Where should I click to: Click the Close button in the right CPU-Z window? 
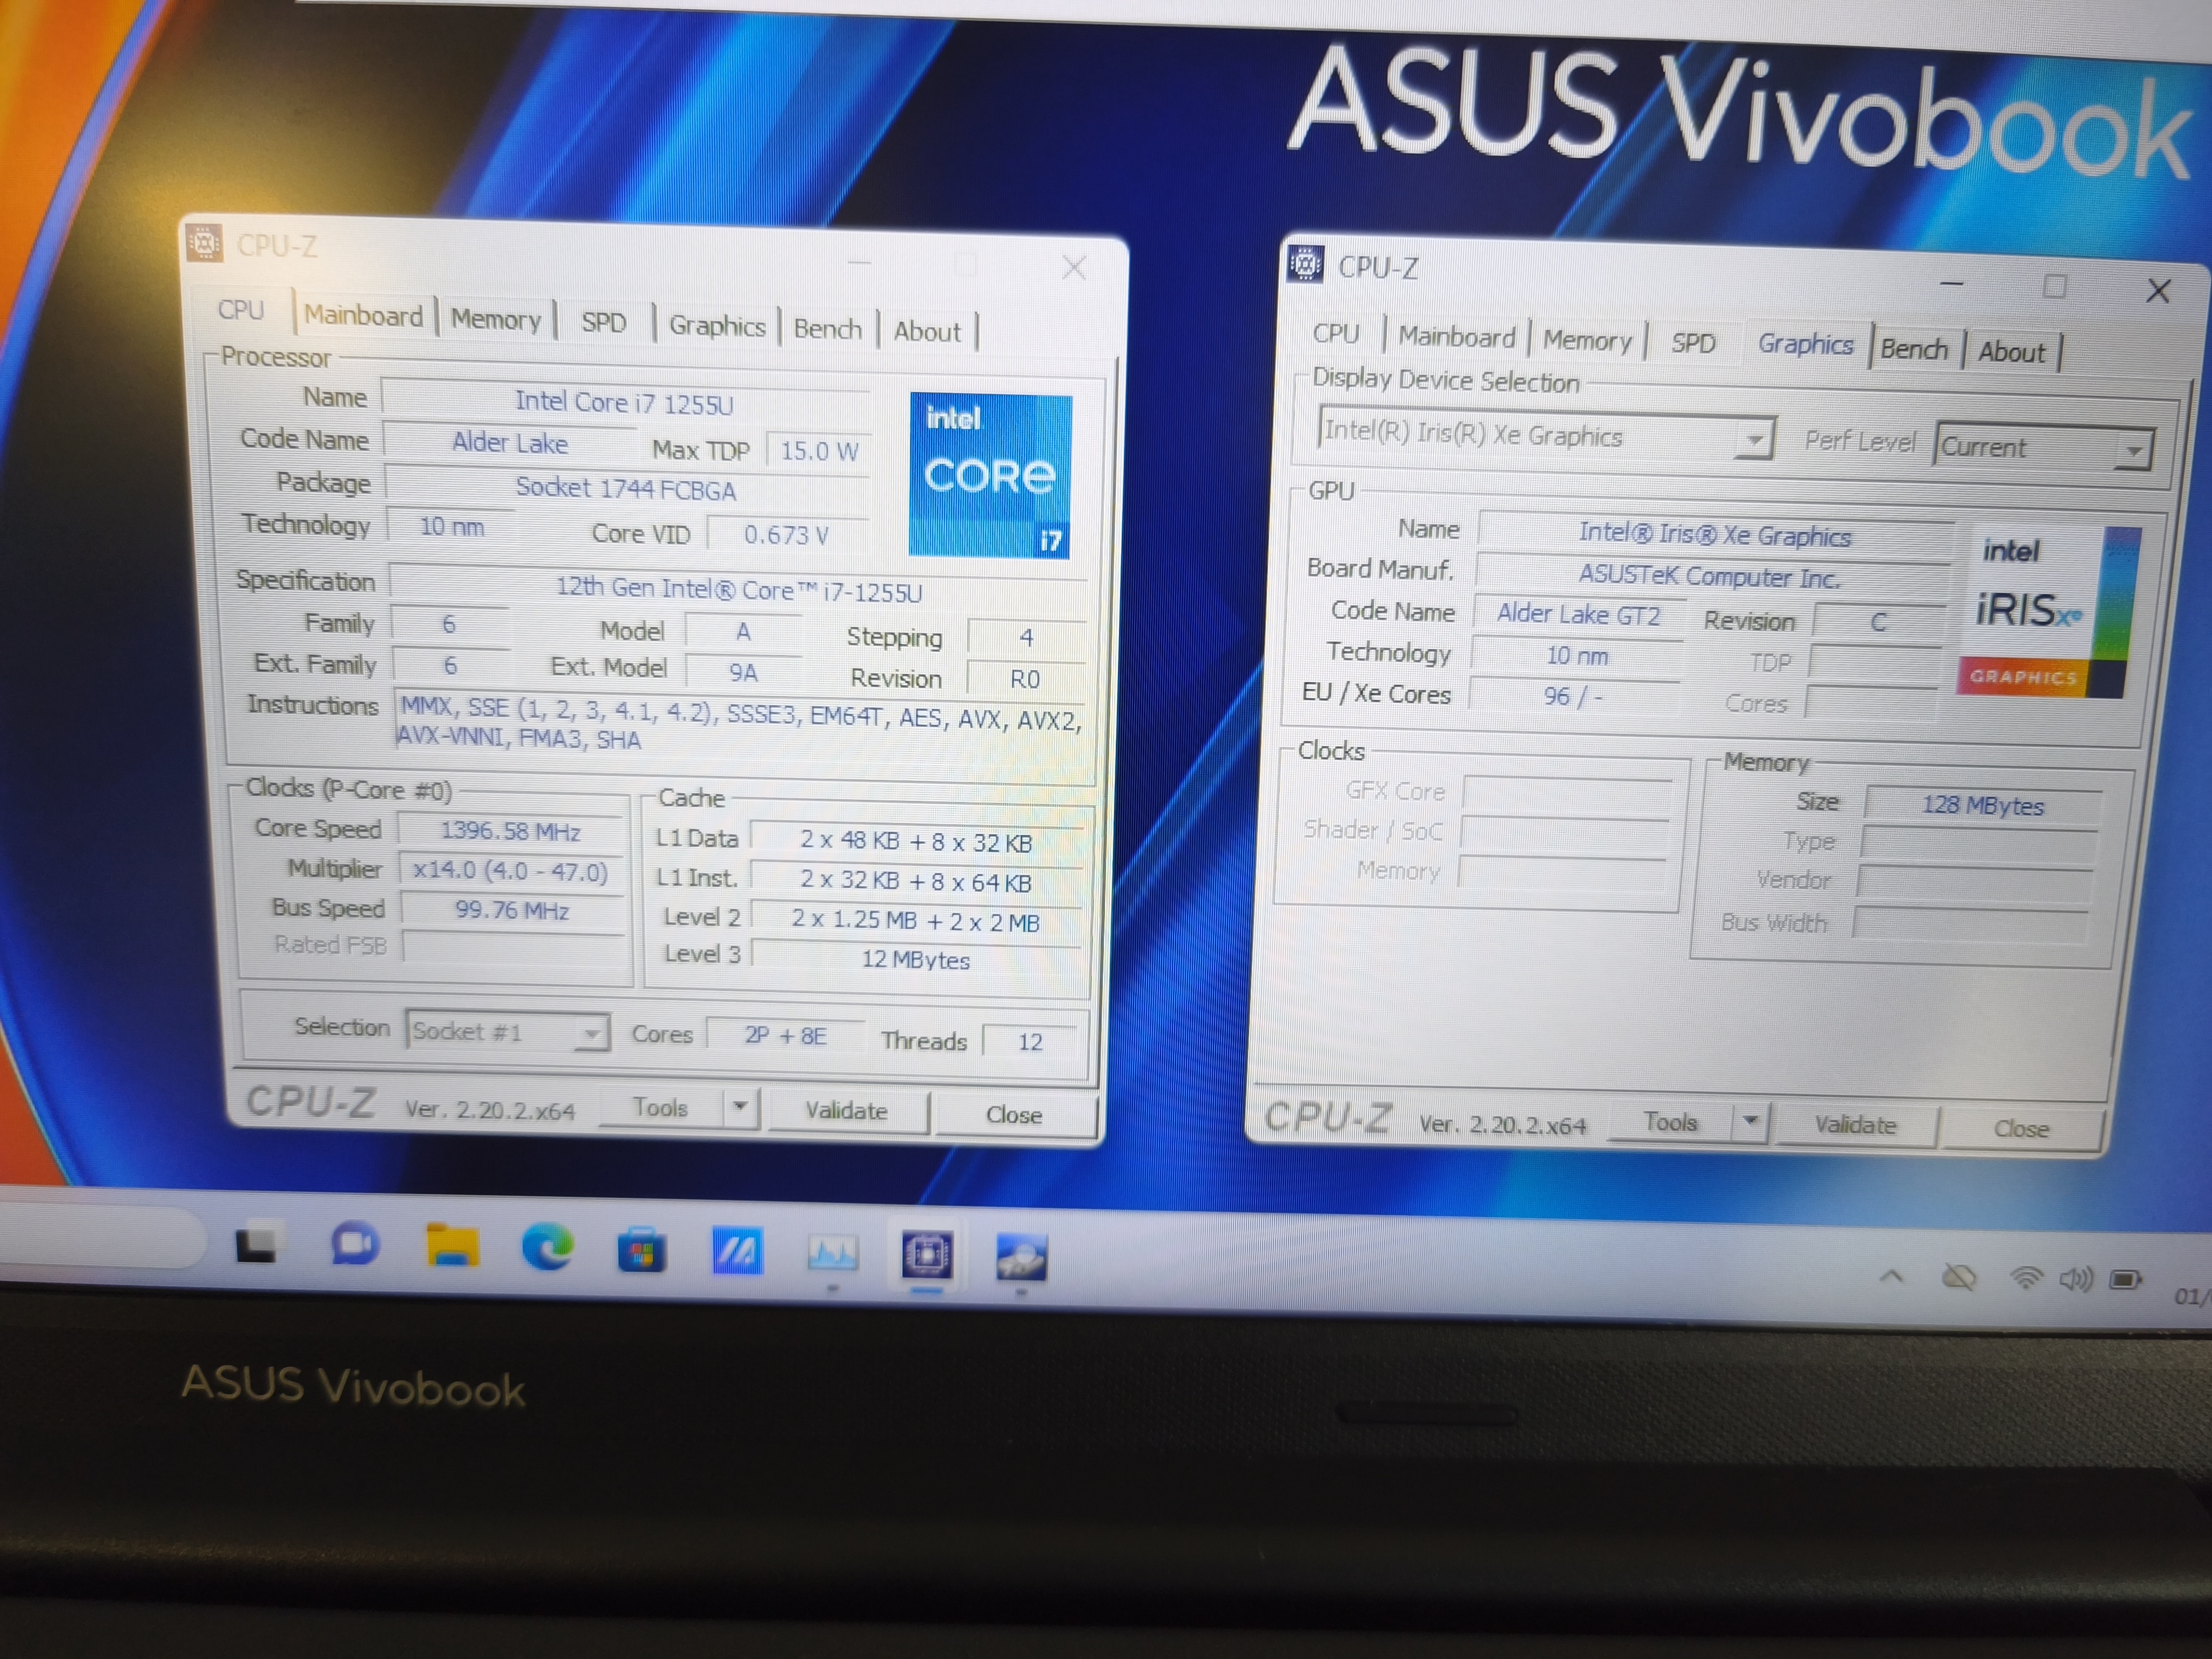coord(2021,1129)
